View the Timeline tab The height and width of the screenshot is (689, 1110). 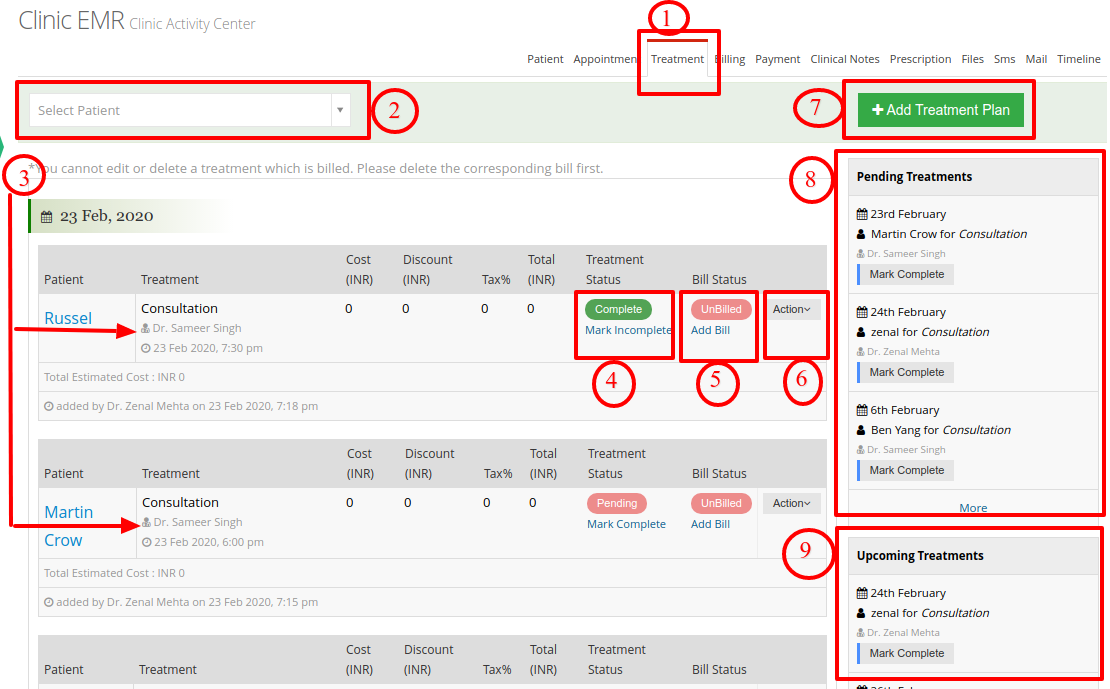[1078, 59]
